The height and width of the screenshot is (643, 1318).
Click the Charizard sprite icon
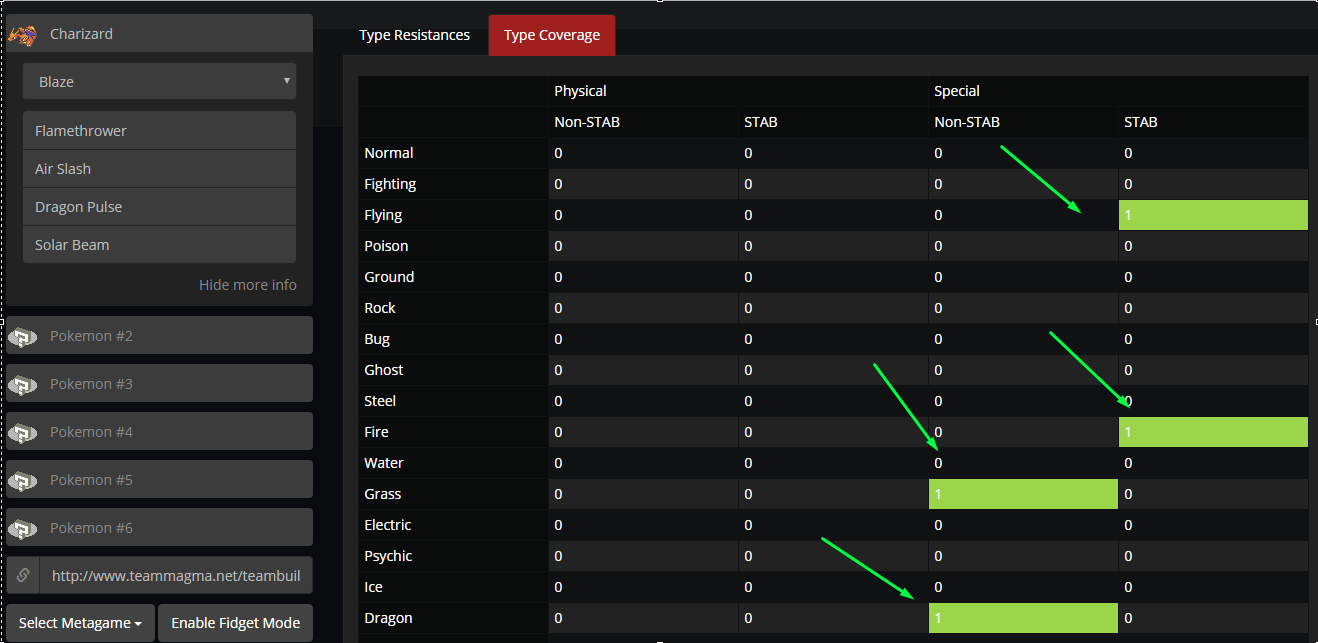click(x=22, y=35)
